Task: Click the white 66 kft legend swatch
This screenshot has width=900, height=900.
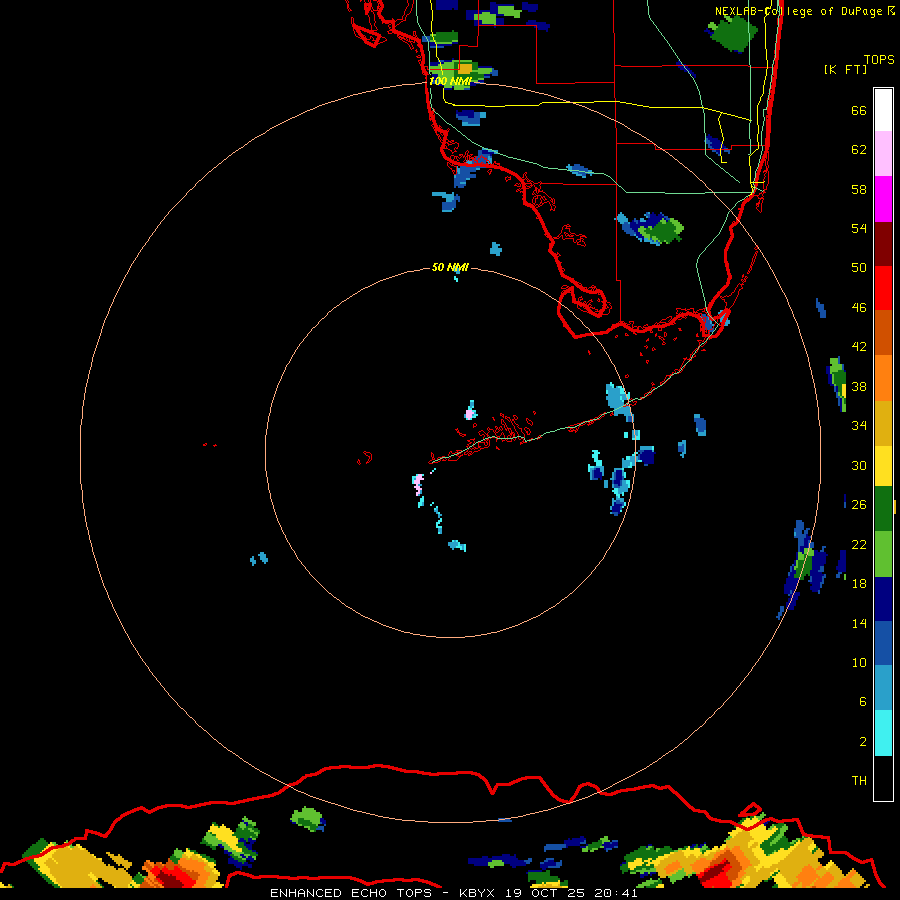Action: (883, 110)
